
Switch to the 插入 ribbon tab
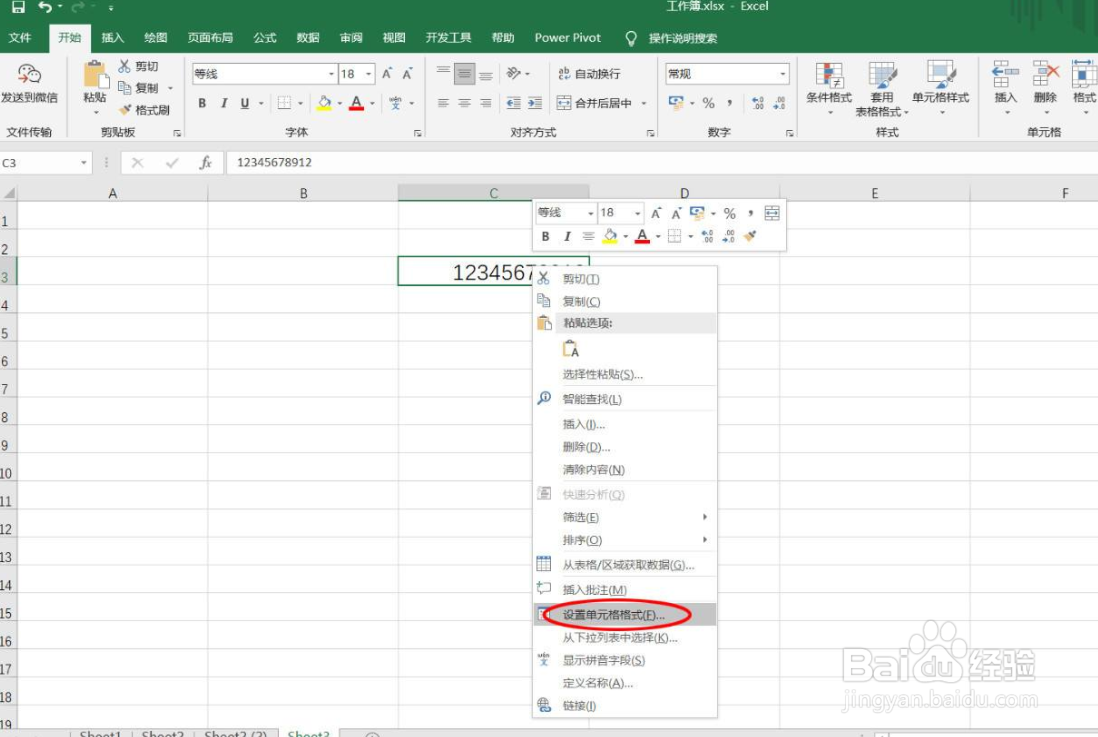coord(113,38)
